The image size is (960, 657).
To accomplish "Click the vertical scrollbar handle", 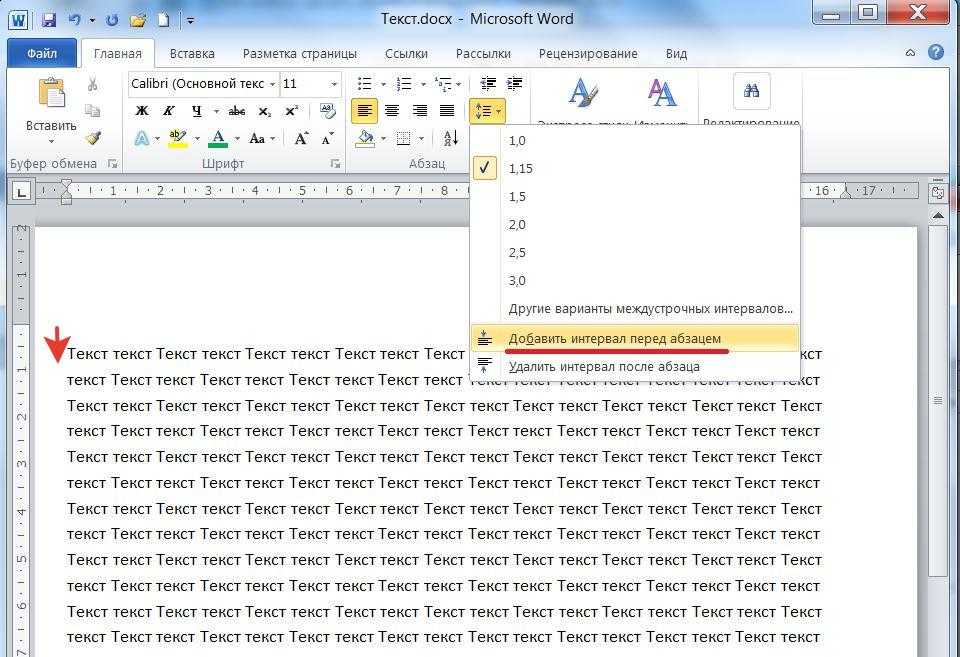I will [x=937, y=401].
